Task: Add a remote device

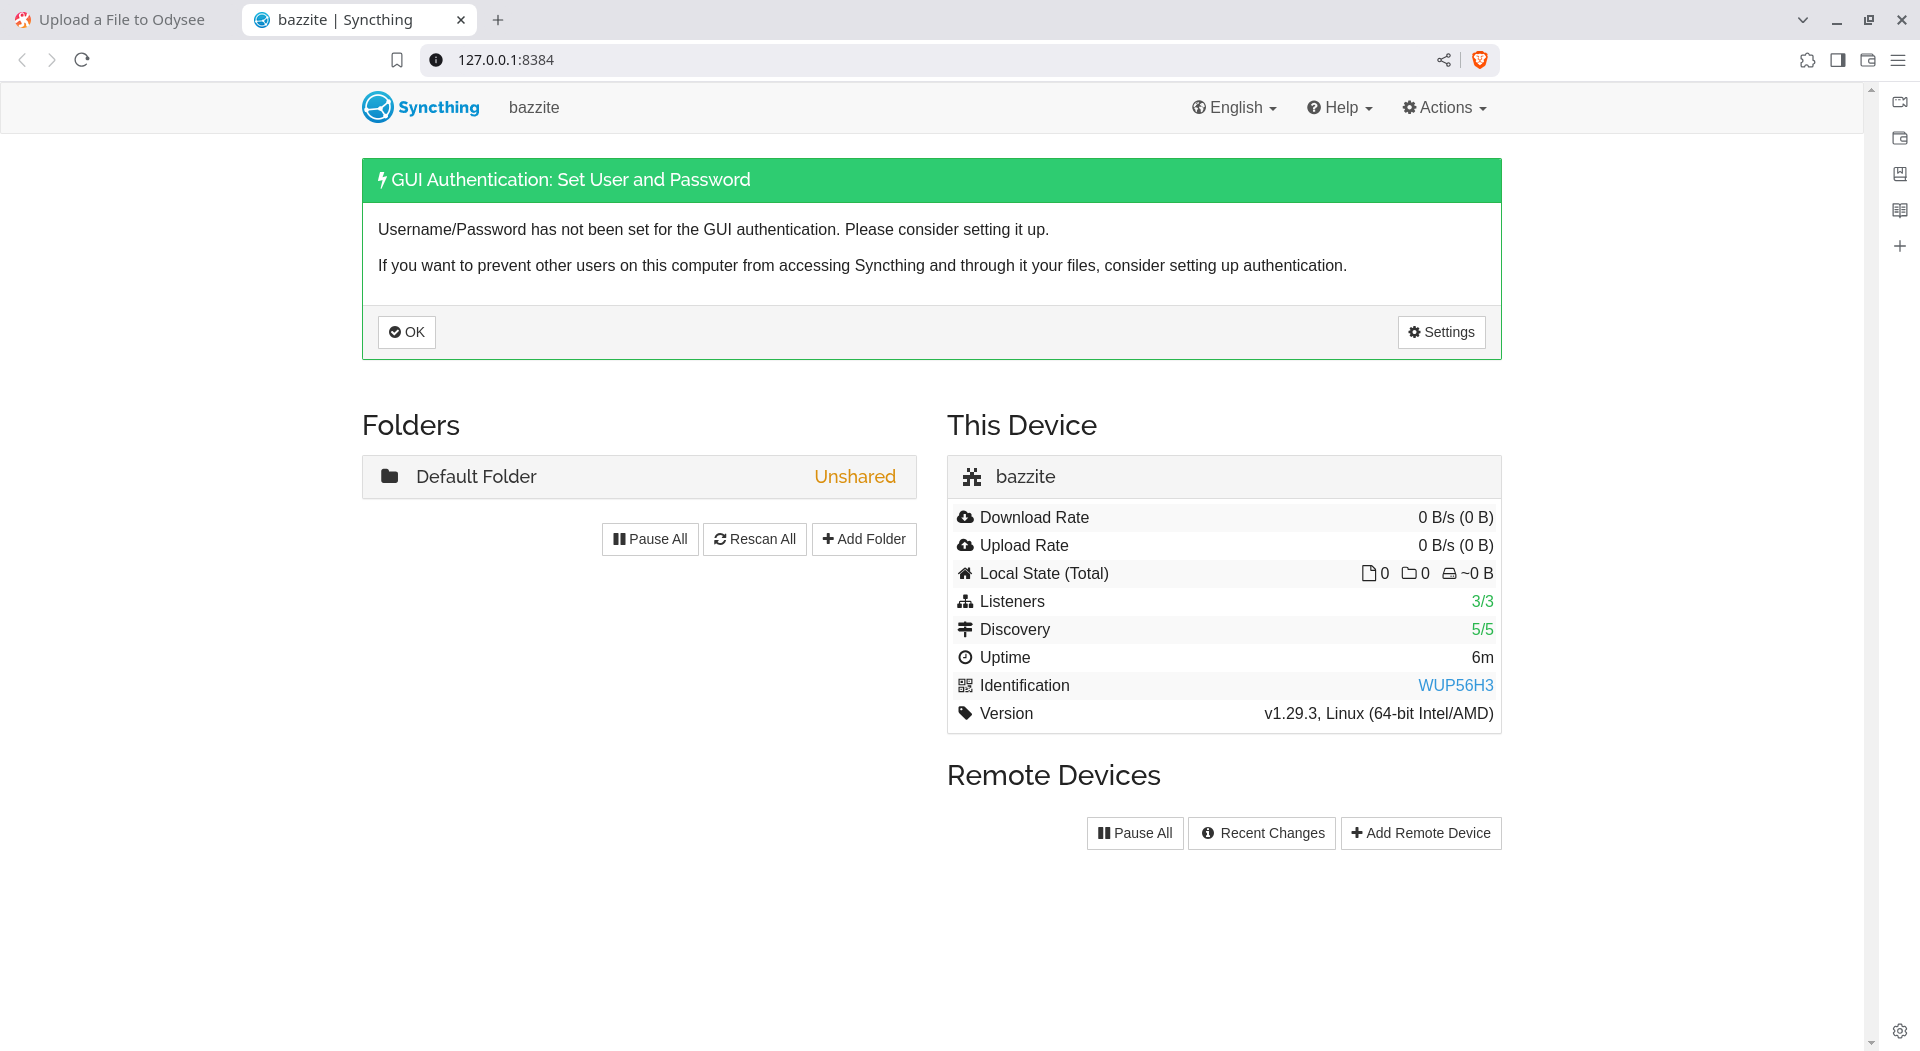Action: pyautogui.click(x=1421, y=833)
